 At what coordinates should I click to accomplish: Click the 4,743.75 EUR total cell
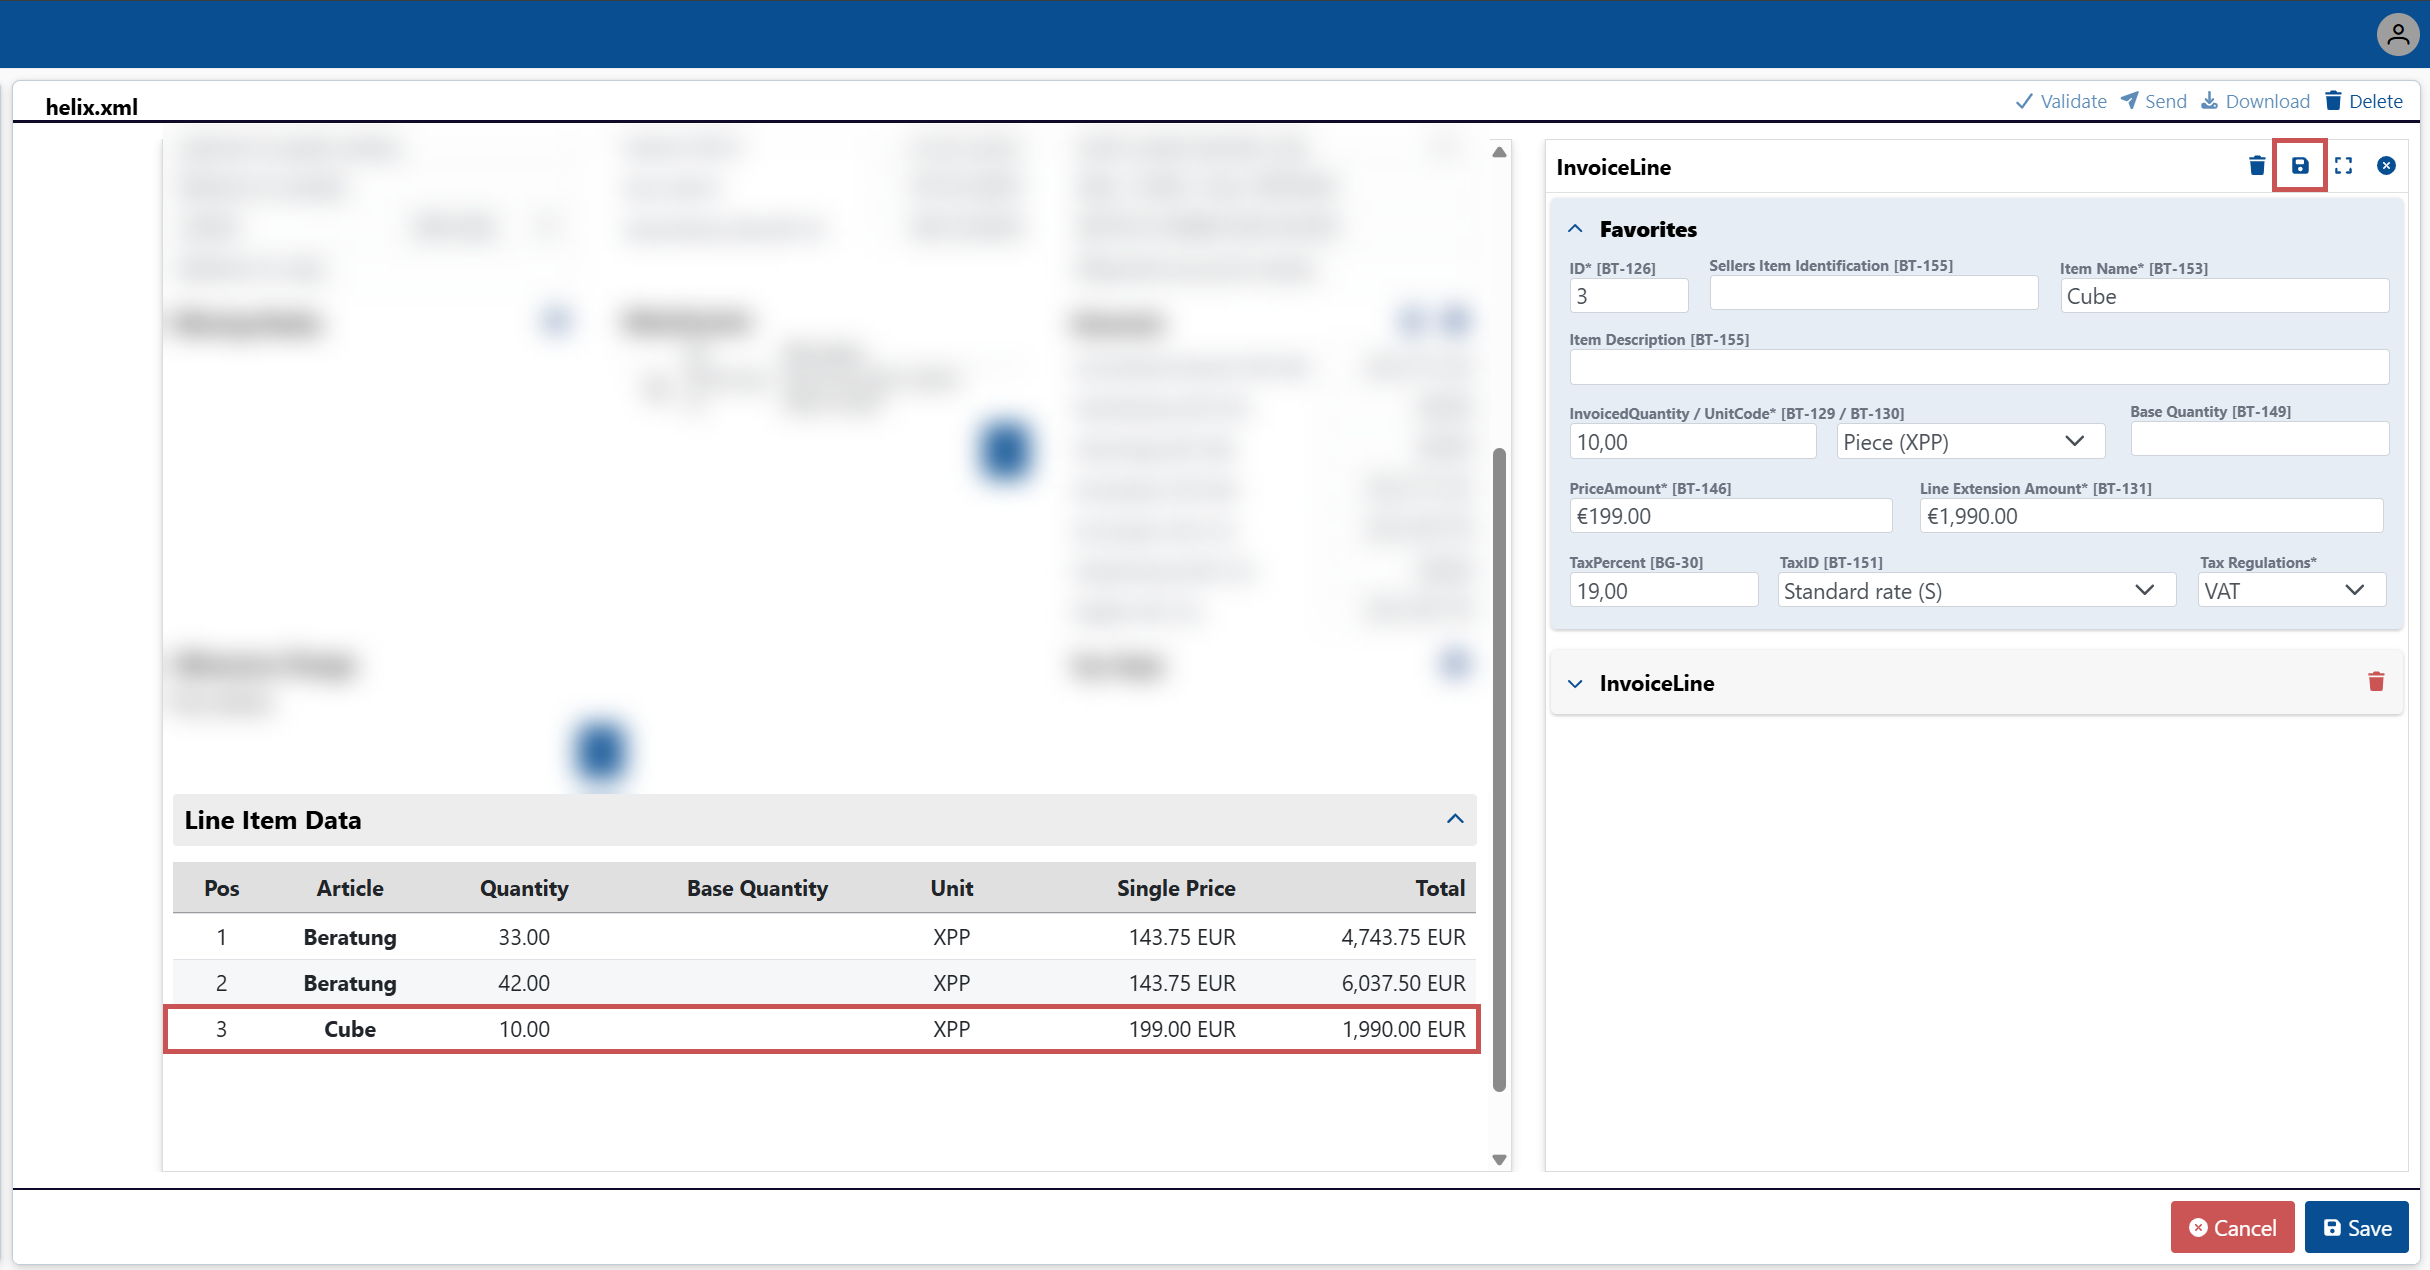pos(1403,937)
